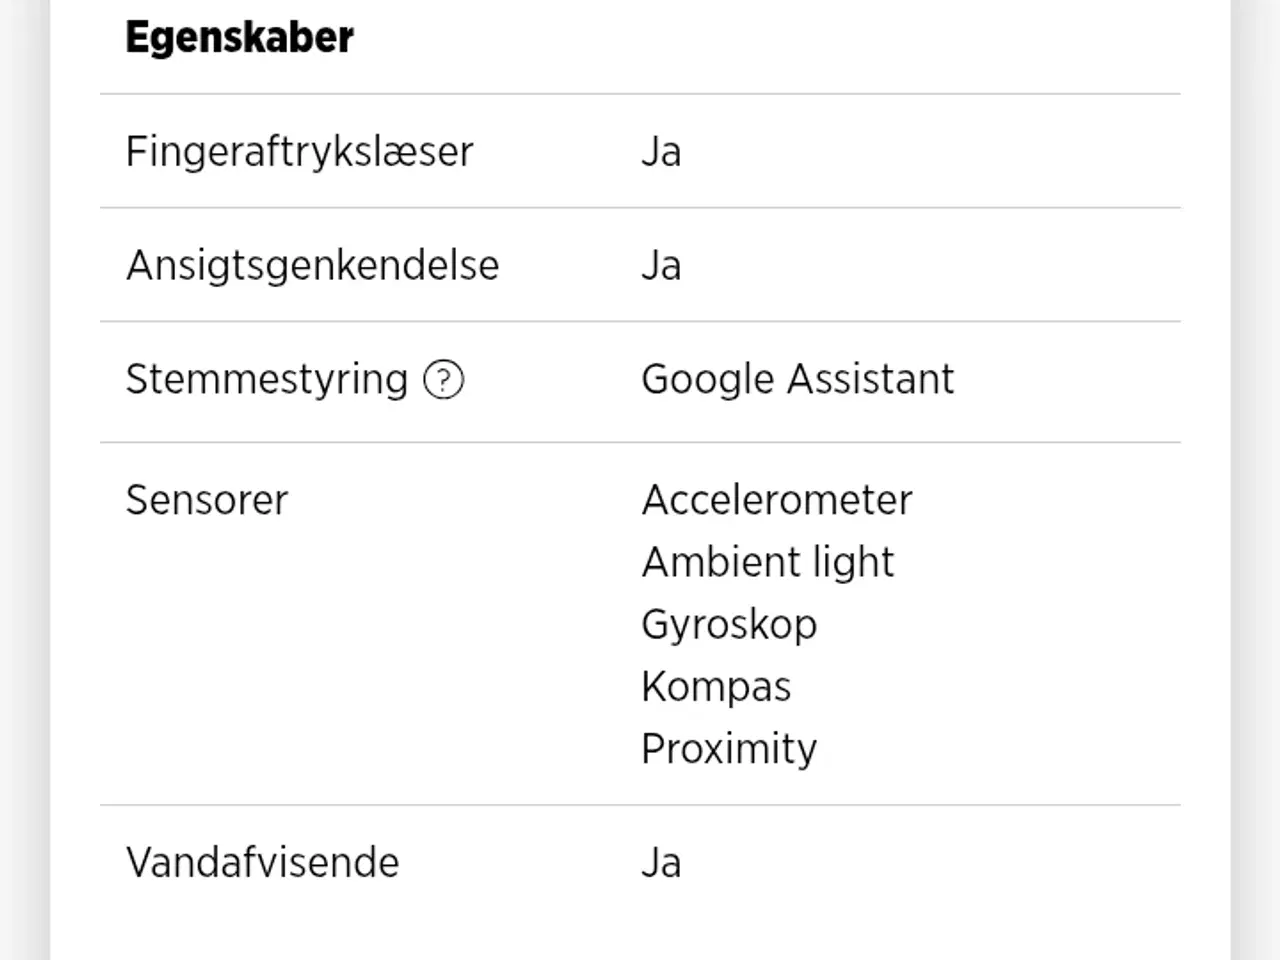Click the Ja value beside Ansigtsgenkendelse
Viewport: 1280px width, 960px height.
[x=661, y=266]
